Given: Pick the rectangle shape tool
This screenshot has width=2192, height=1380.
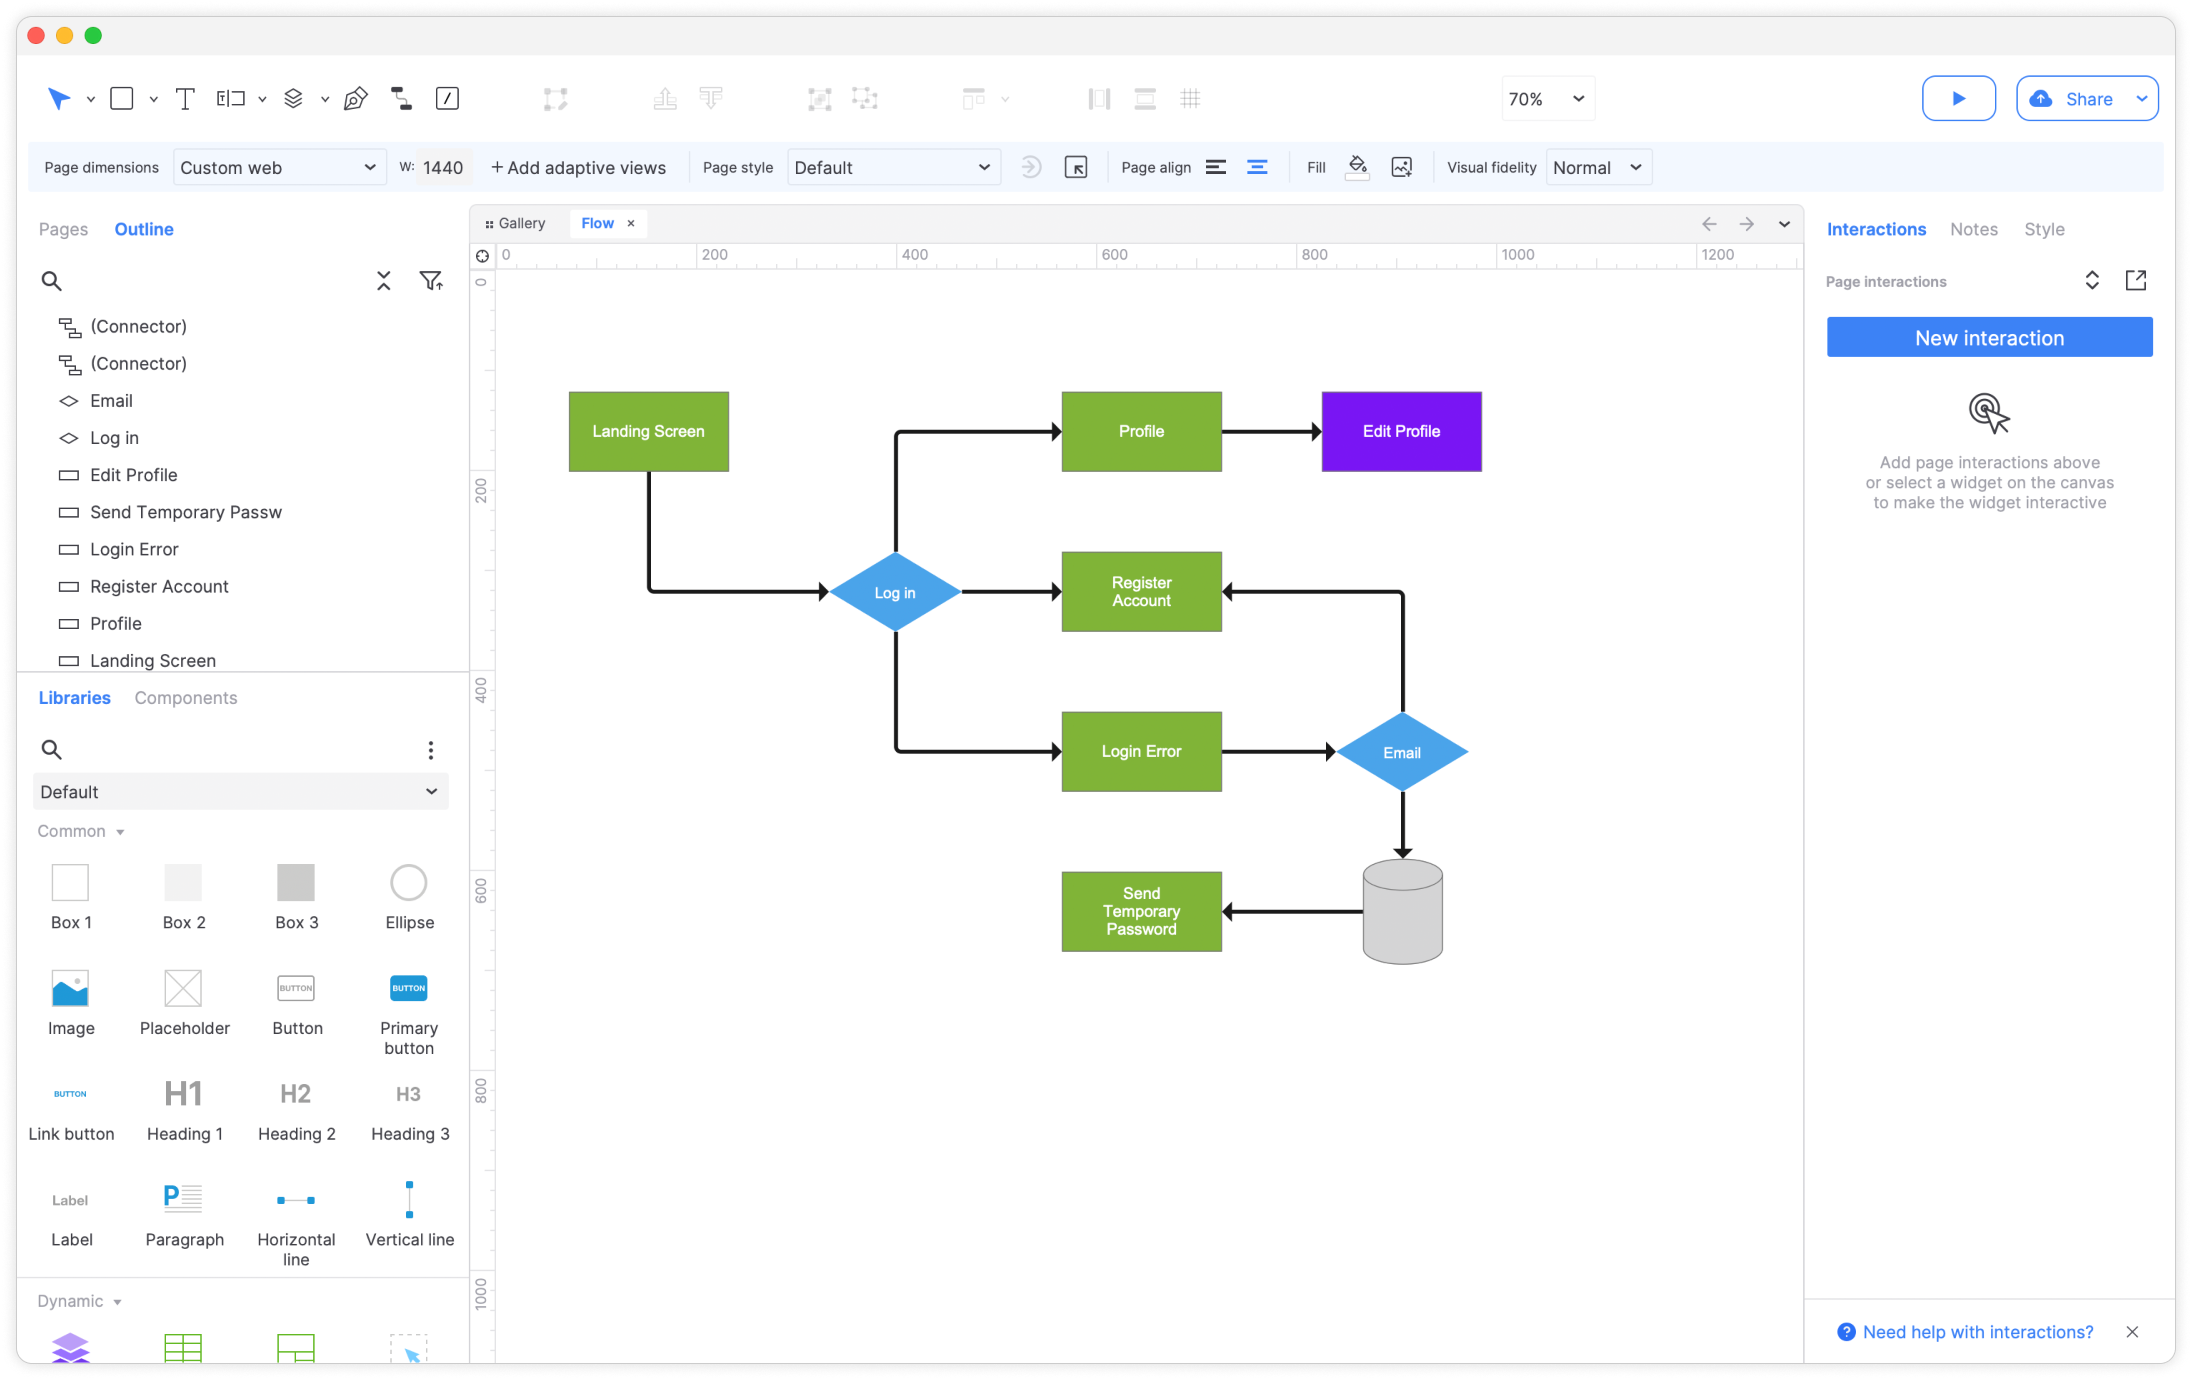Looking at the screenshot, I should [x=122, y=98].
